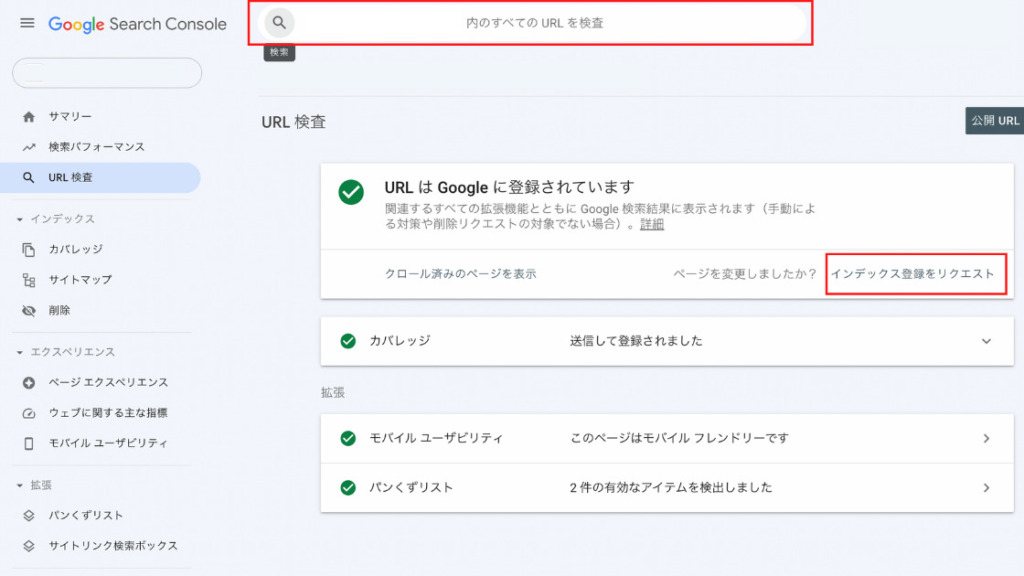Click ページを変更しましたか？ text
This screenshot has width=1024, height=576.
tap(745, 274)
